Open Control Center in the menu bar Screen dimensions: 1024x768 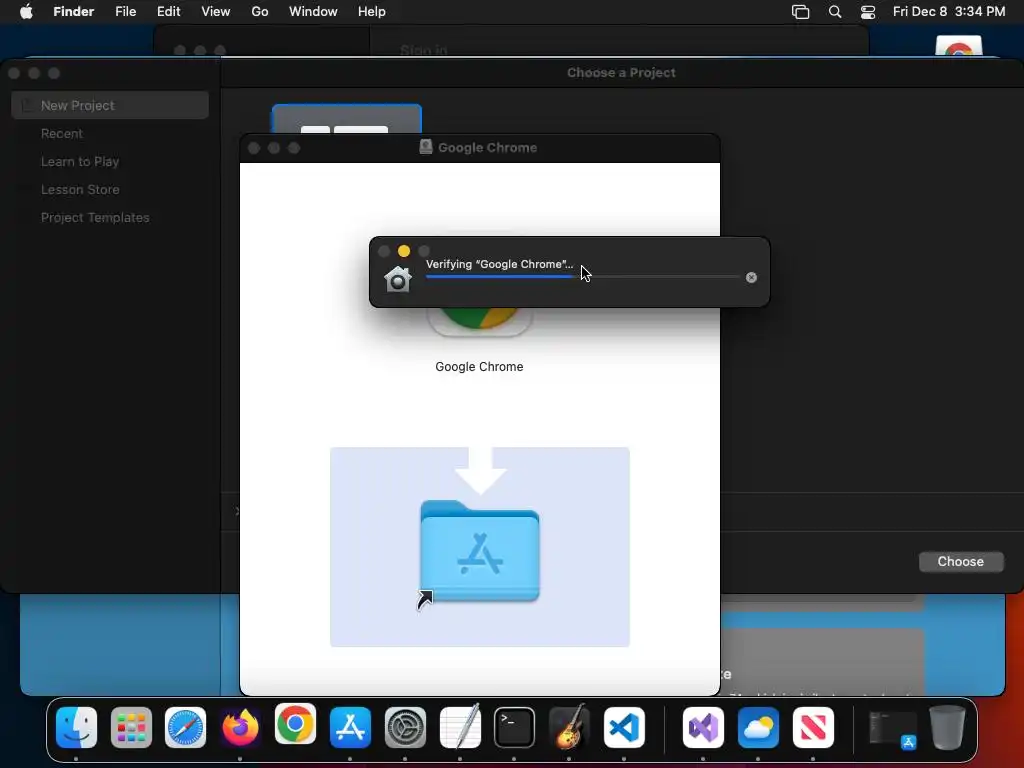point(868,12)
